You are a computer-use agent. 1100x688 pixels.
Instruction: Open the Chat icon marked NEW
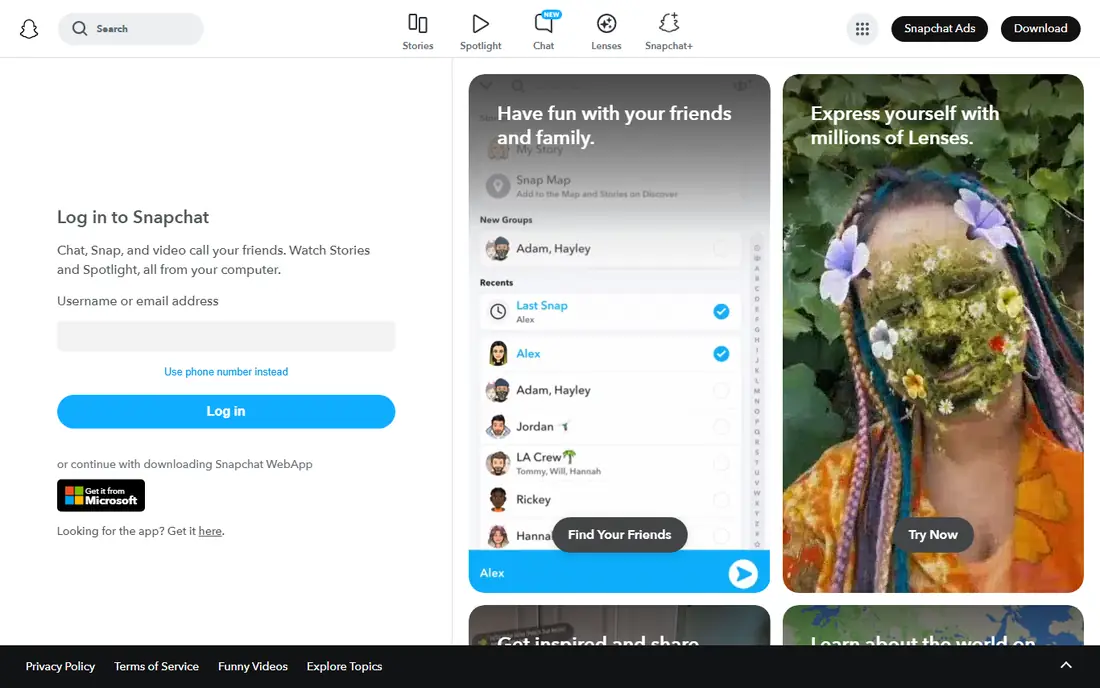[x=544, y=24]
